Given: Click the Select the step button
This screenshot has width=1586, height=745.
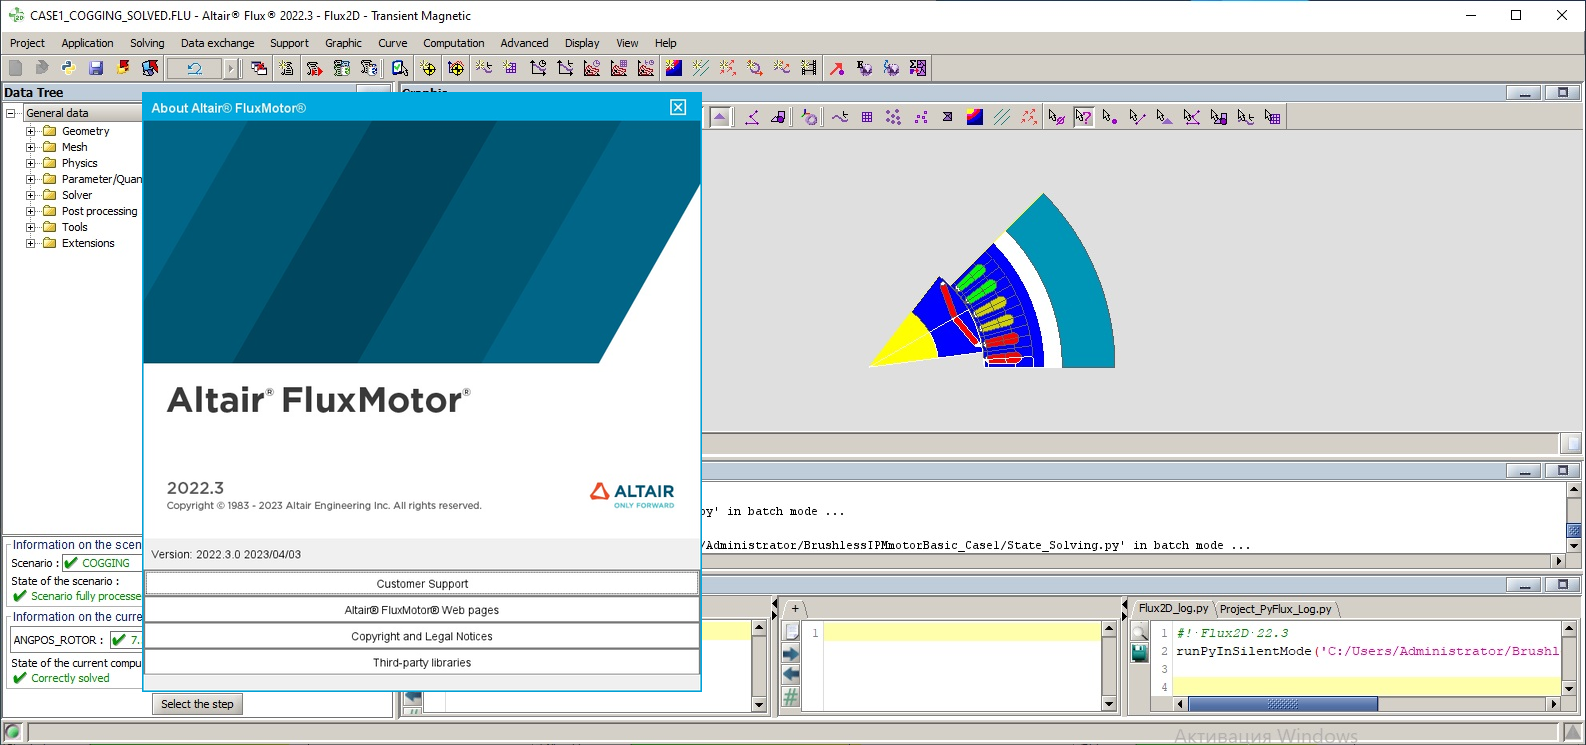Looking at the screenshot, I should tap(197, 704).
